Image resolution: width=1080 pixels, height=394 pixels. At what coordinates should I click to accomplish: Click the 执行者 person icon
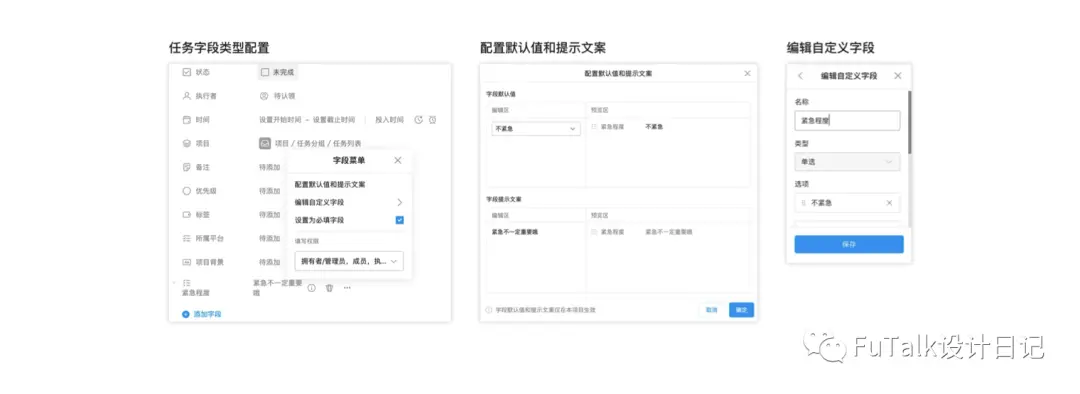click(x=186, y=96)
